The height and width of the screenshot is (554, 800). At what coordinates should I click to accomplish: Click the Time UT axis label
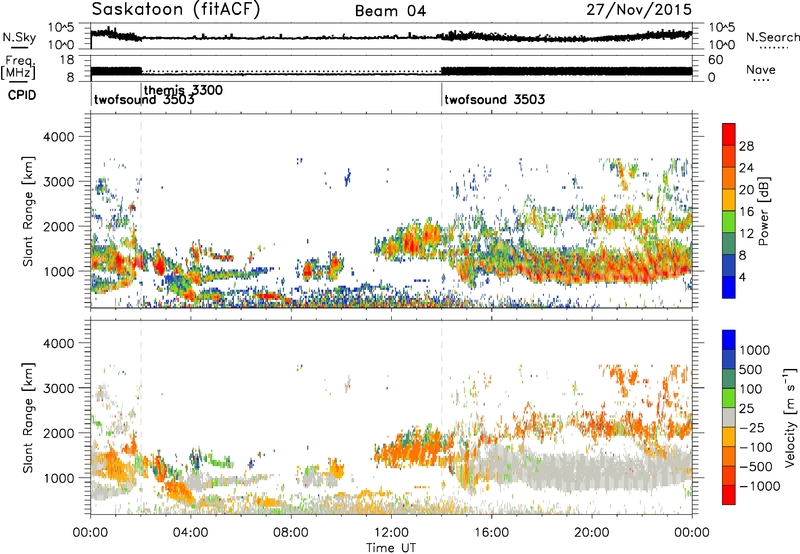coord(391,548)
